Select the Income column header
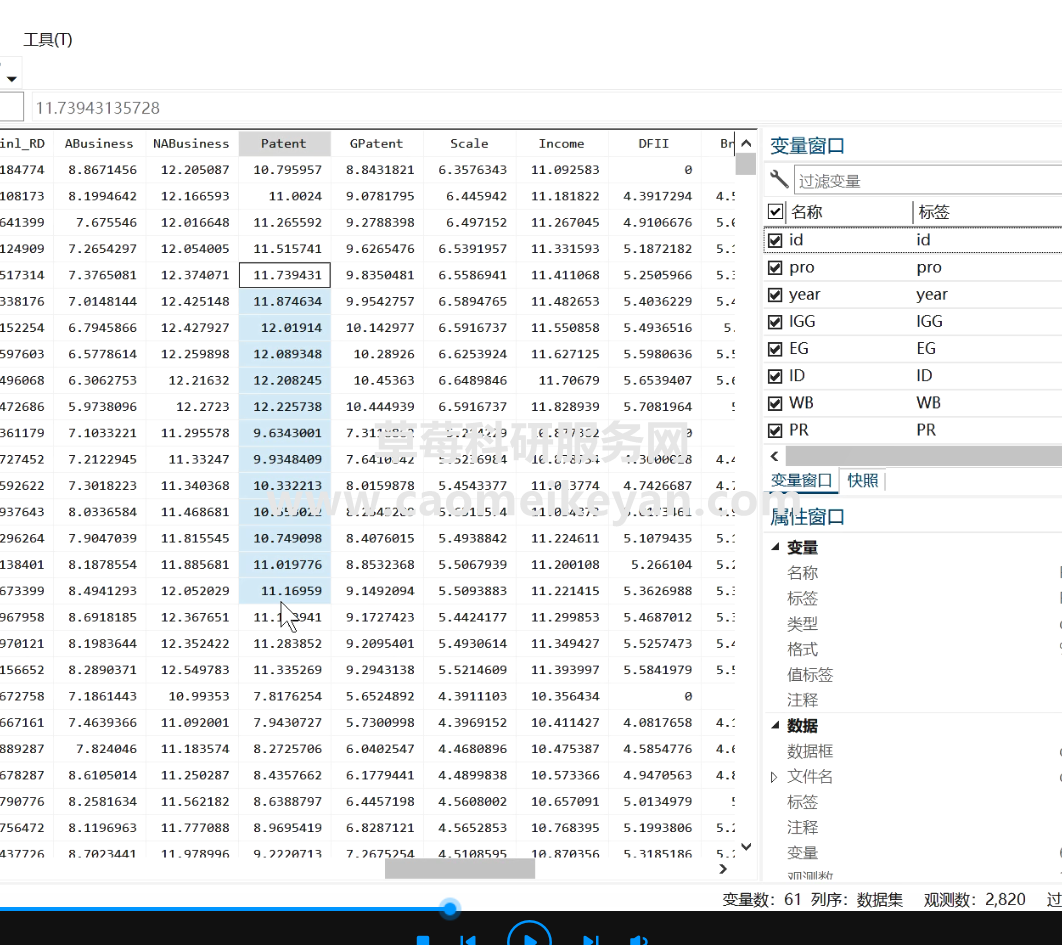The height and width of the screenshot is (945, 1062). point(561,144)
